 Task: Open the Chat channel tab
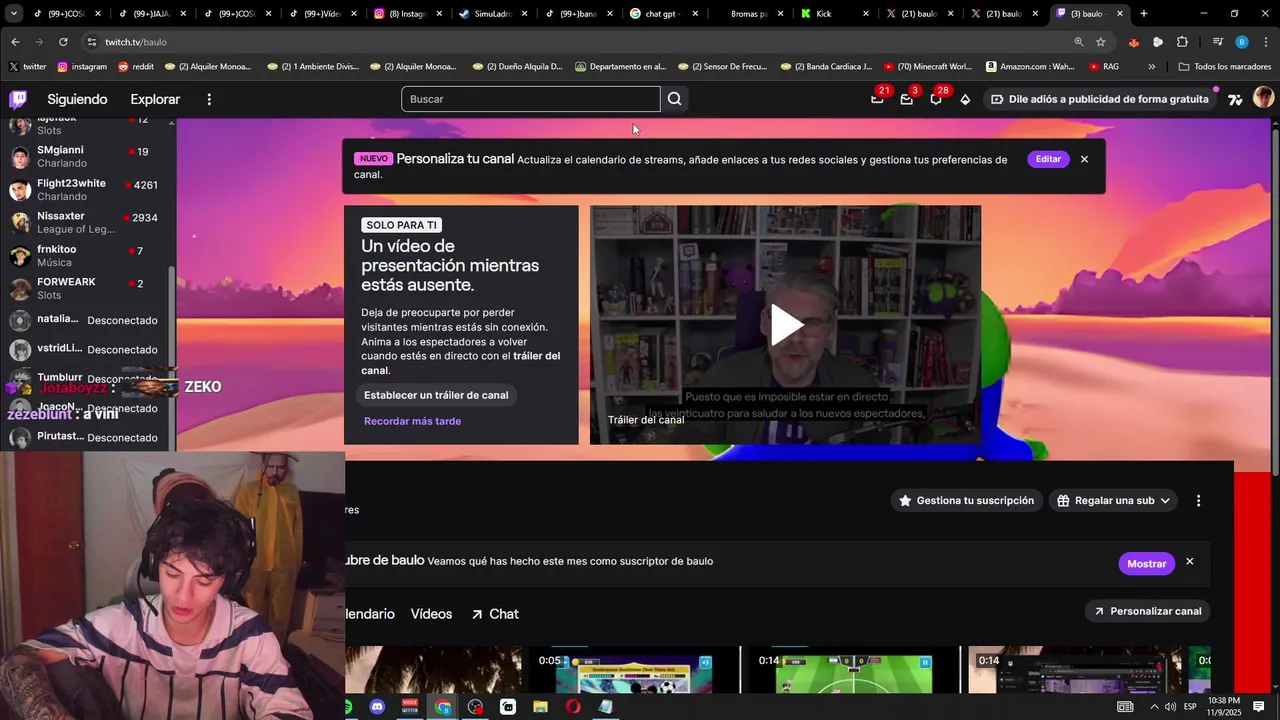click(x=495, y=614)
